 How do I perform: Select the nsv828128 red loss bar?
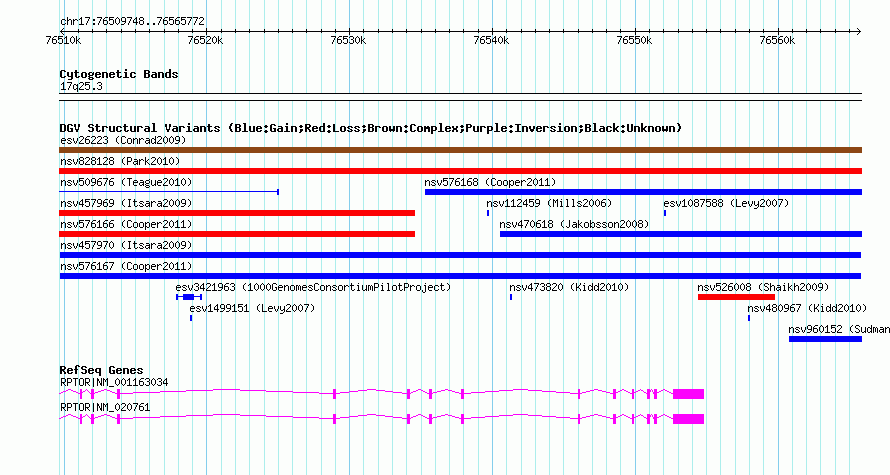(x=460, y=171)
